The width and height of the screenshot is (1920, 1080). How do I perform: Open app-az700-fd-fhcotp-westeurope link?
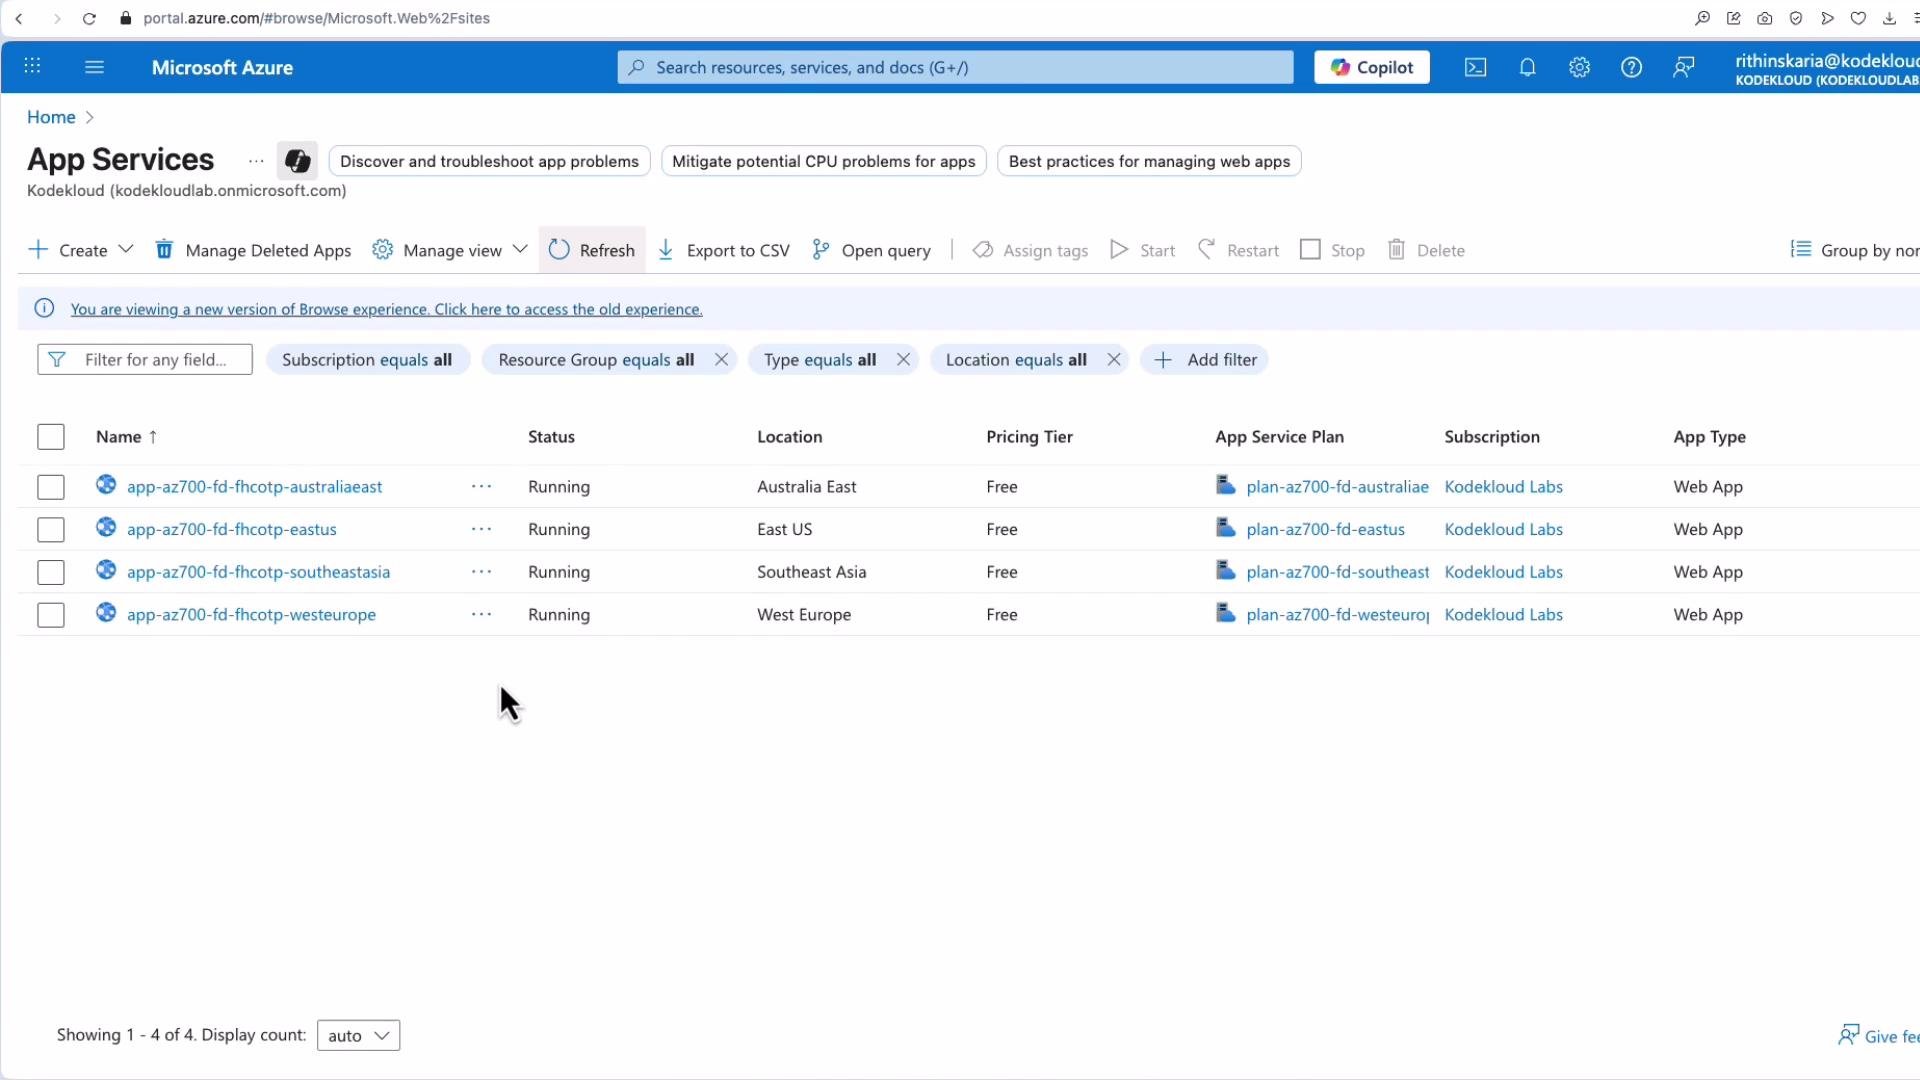[251, 614]
